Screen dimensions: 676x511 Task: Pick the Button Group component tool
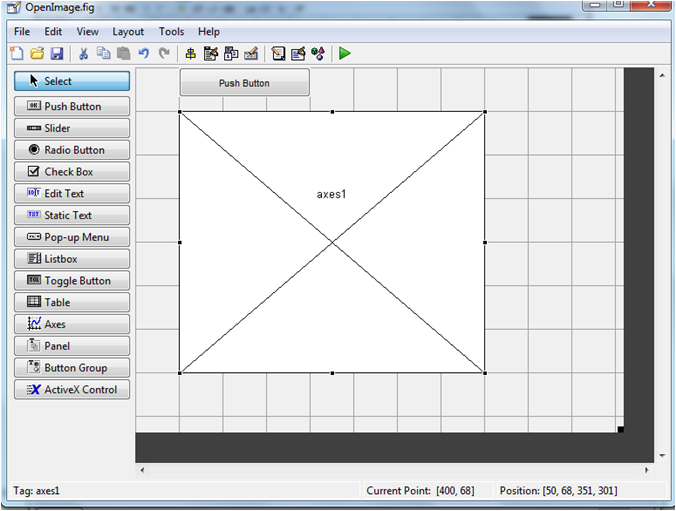[x=72, y=367]
